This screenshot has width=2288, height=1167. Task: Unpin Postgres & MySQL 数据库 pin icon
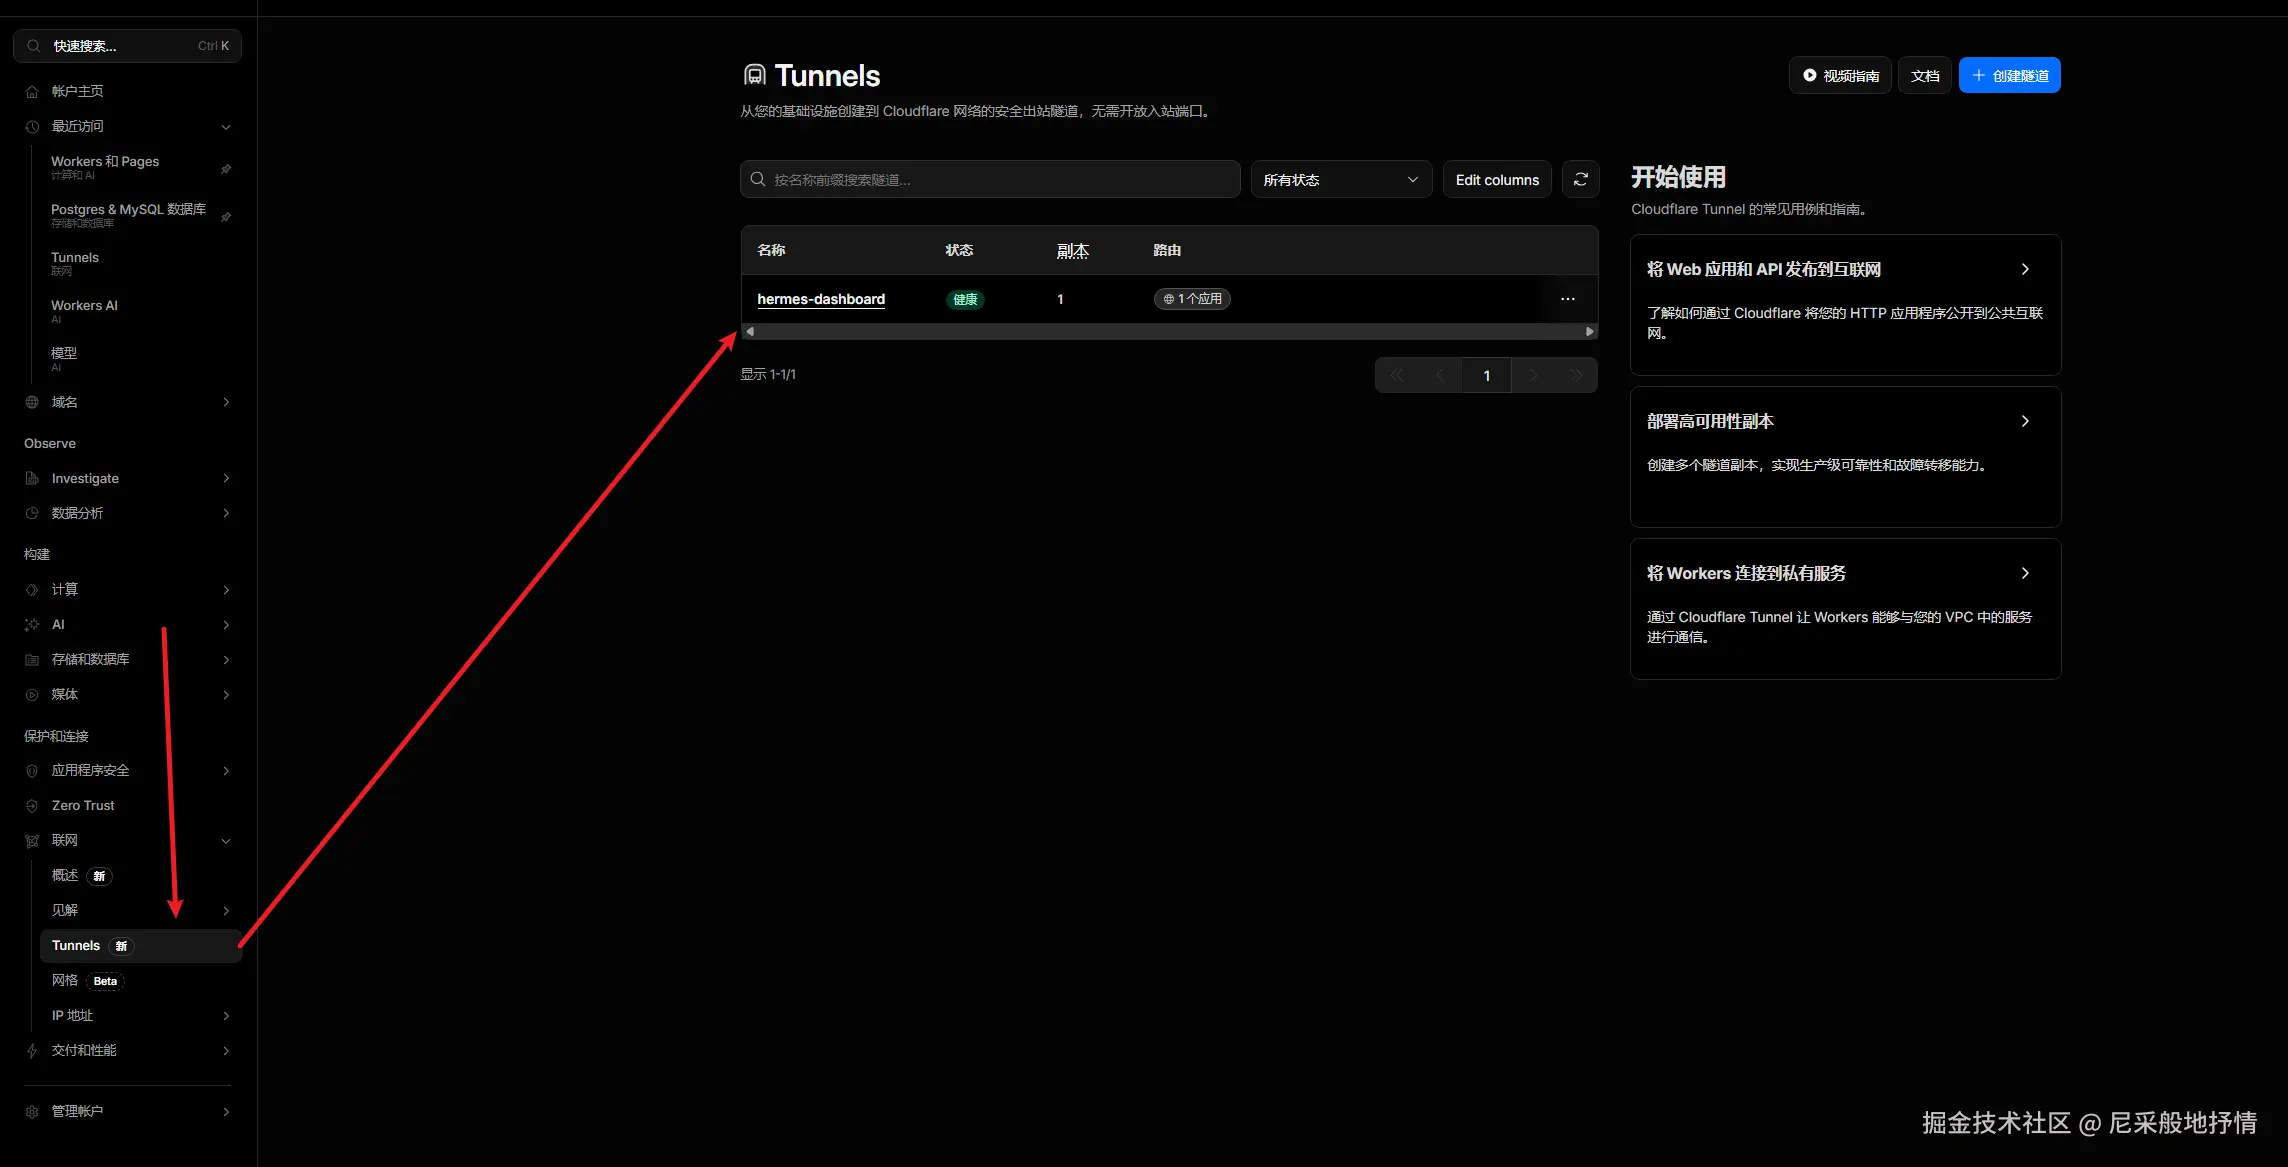pyautogui.click(x=226, y=217)
